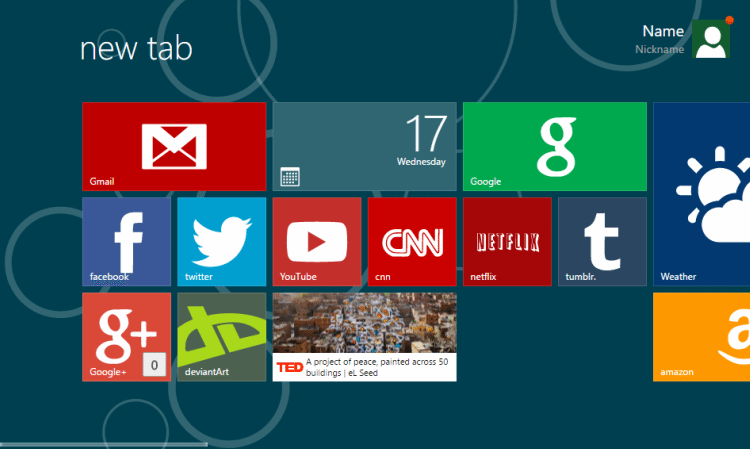Open the Google+ tile
This screenshot has width=750, height=449.
[x=126, y=337]
